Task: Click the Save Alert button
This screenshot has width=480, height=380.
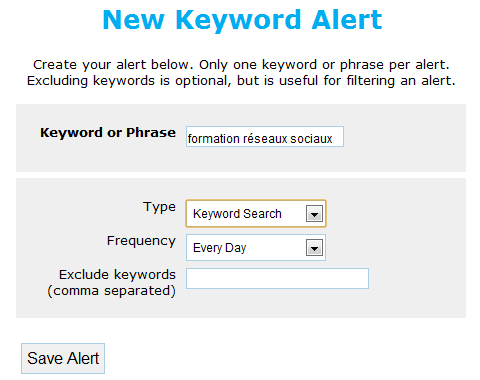Action: [63, 358]
